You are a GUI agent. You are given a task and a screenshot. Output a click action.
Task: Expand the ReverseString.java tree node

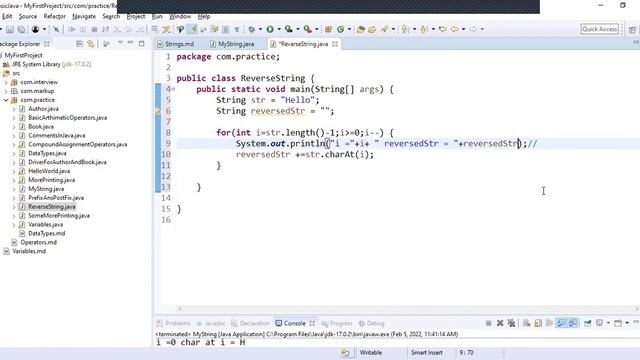pyautogui.click(x=14, y=207)
